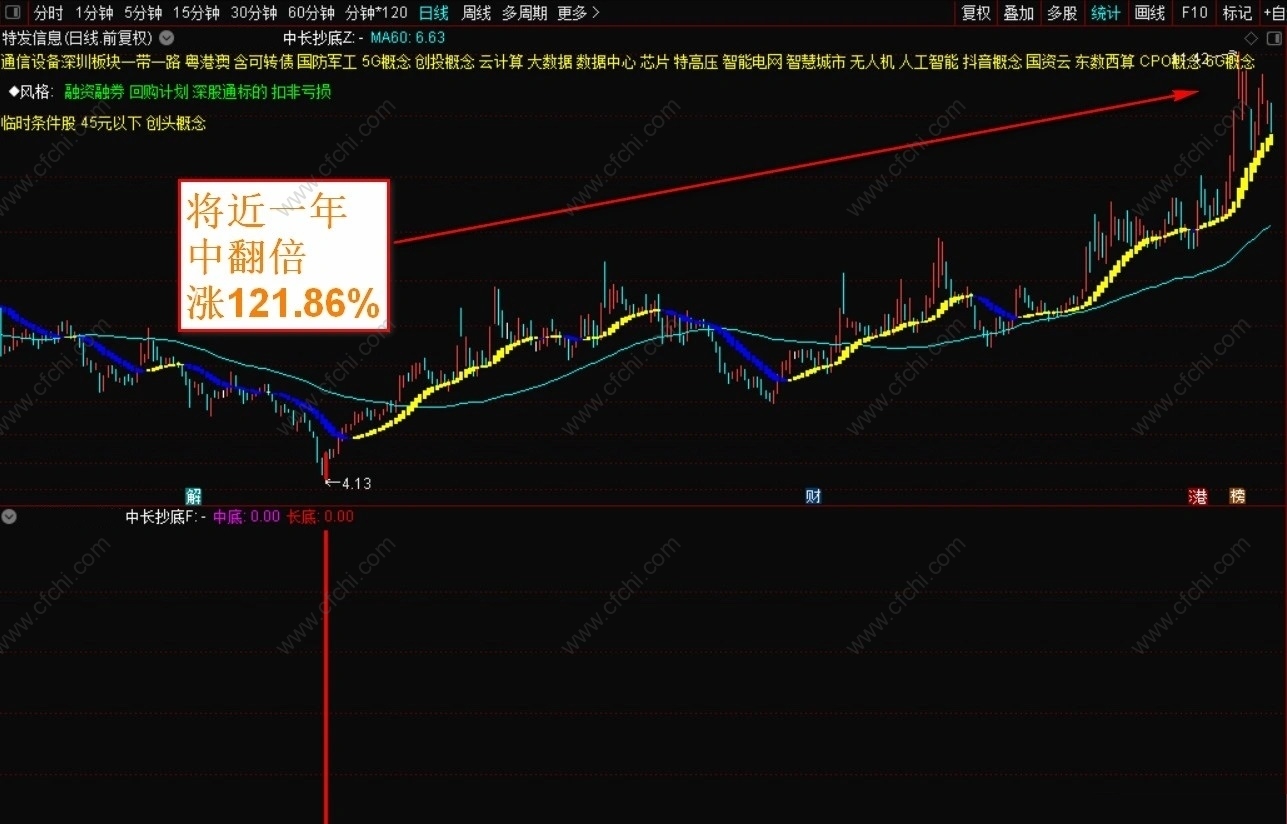Open the 一带一路 concept tag
The height and width of the screenshot is (824, 1287).
click(151, 62)
